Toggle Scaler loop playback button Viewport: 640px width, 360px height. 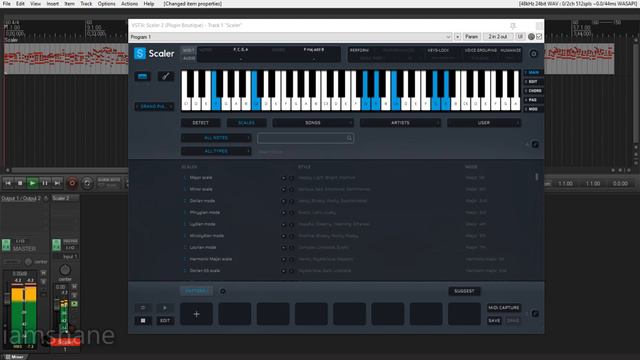click(x=142, y=308)
